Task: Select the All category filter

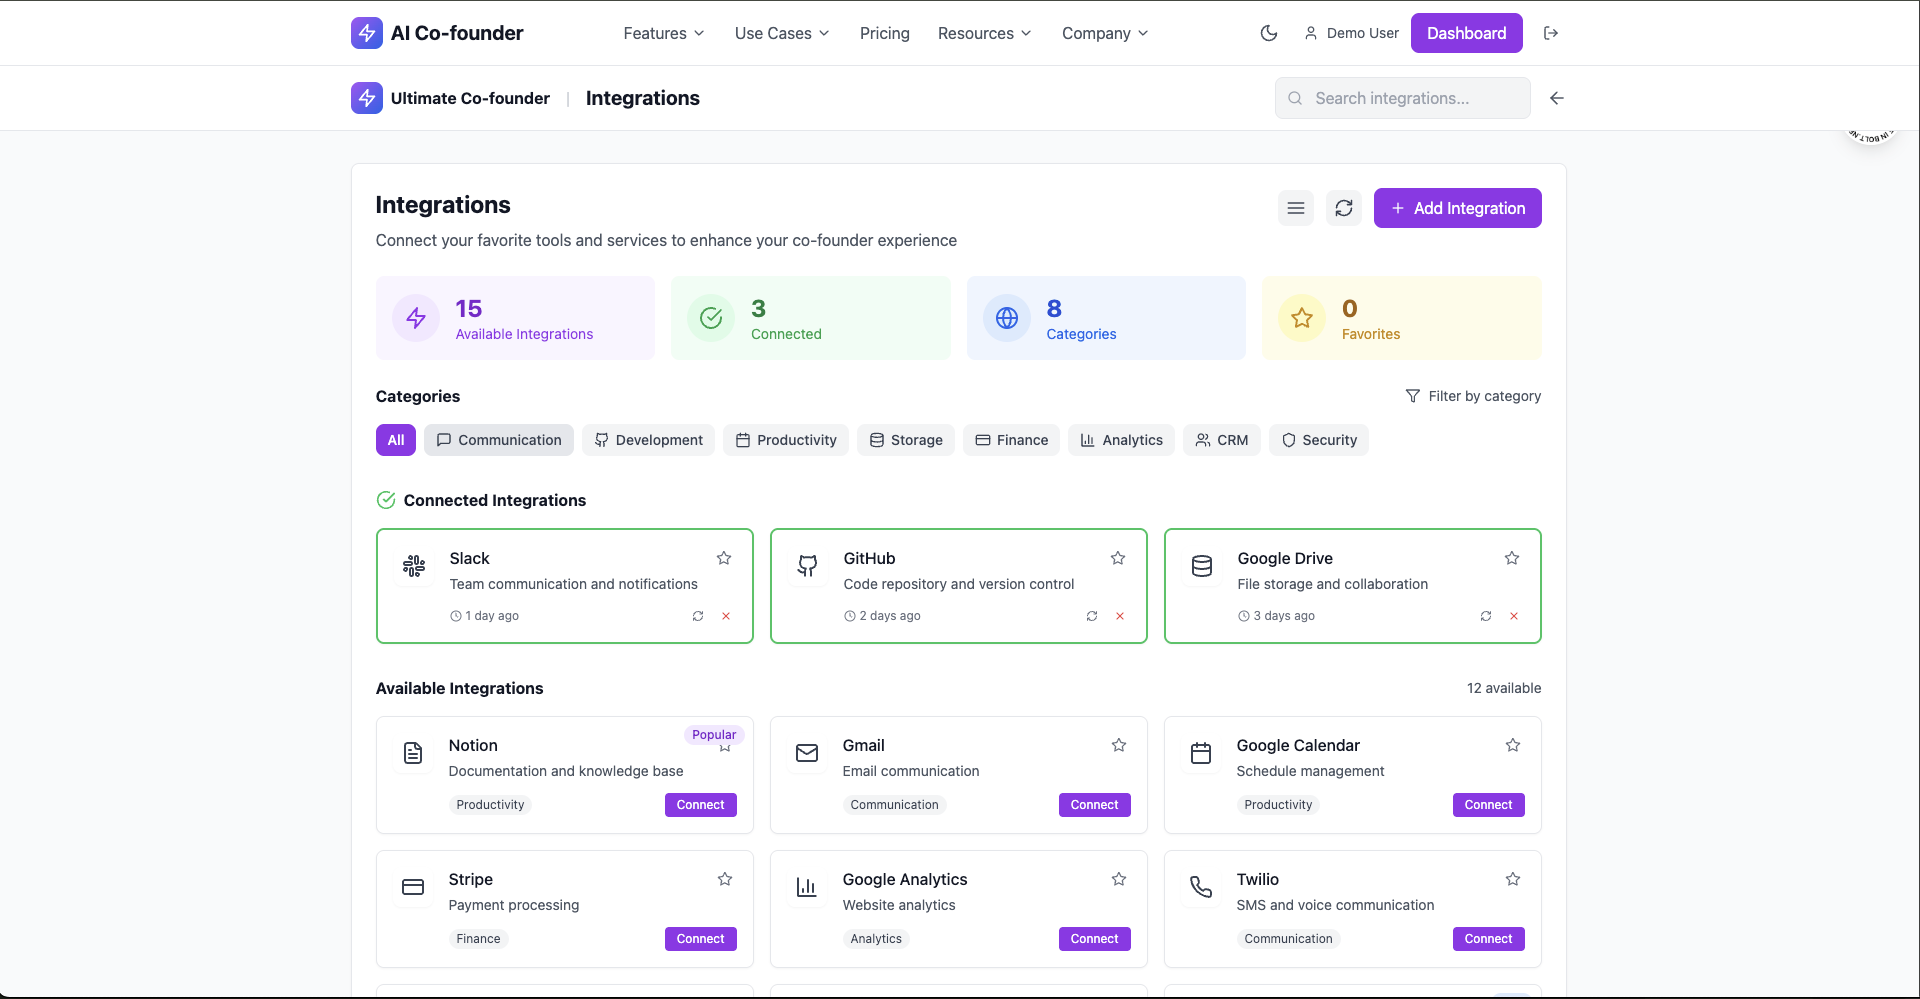Action: [396, 440]
